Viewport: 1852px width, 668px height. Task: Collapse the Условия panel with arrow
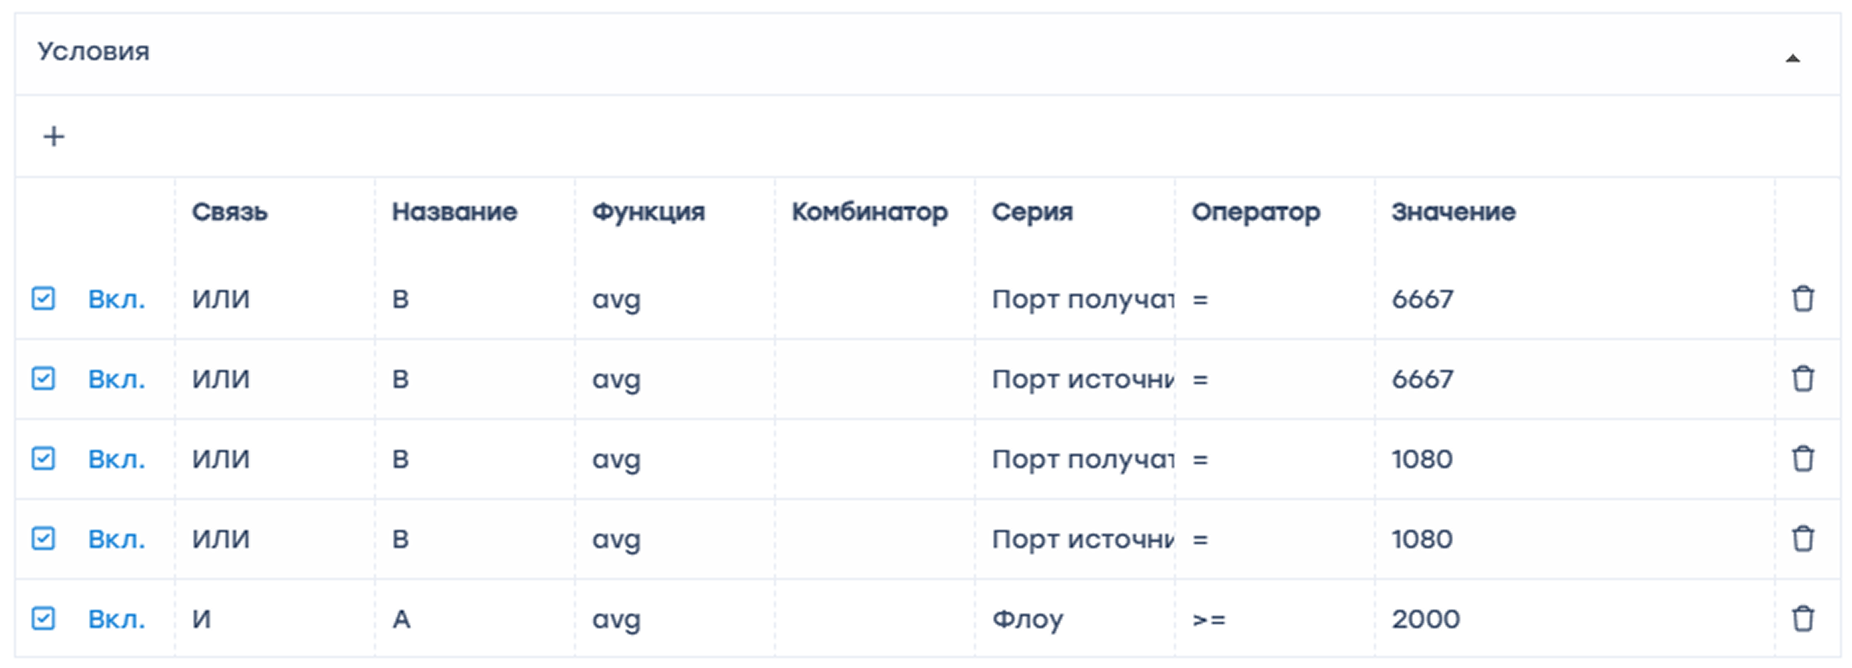(1792, 58)
